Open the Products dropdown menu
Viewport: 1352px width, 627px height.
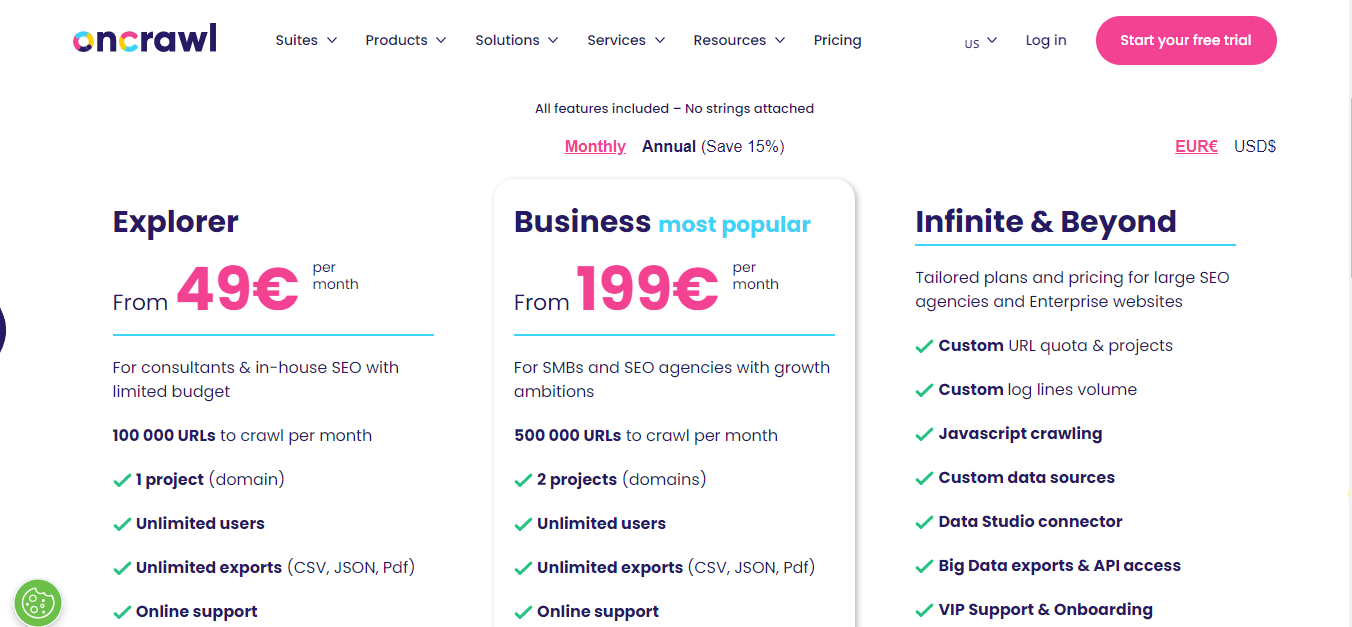406,40
